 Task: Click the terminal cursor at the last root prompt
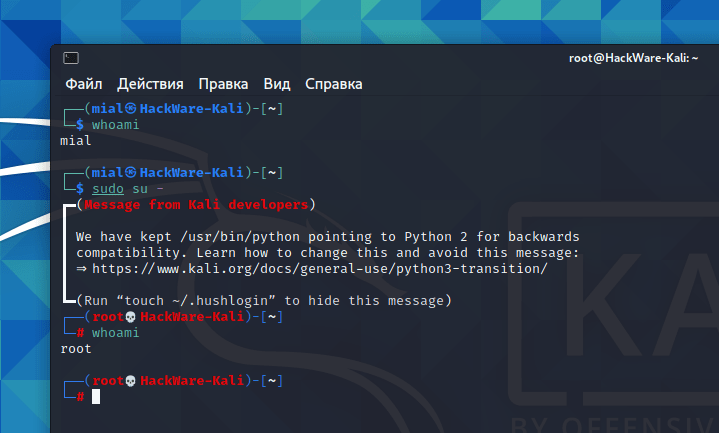tap(96, 397)
